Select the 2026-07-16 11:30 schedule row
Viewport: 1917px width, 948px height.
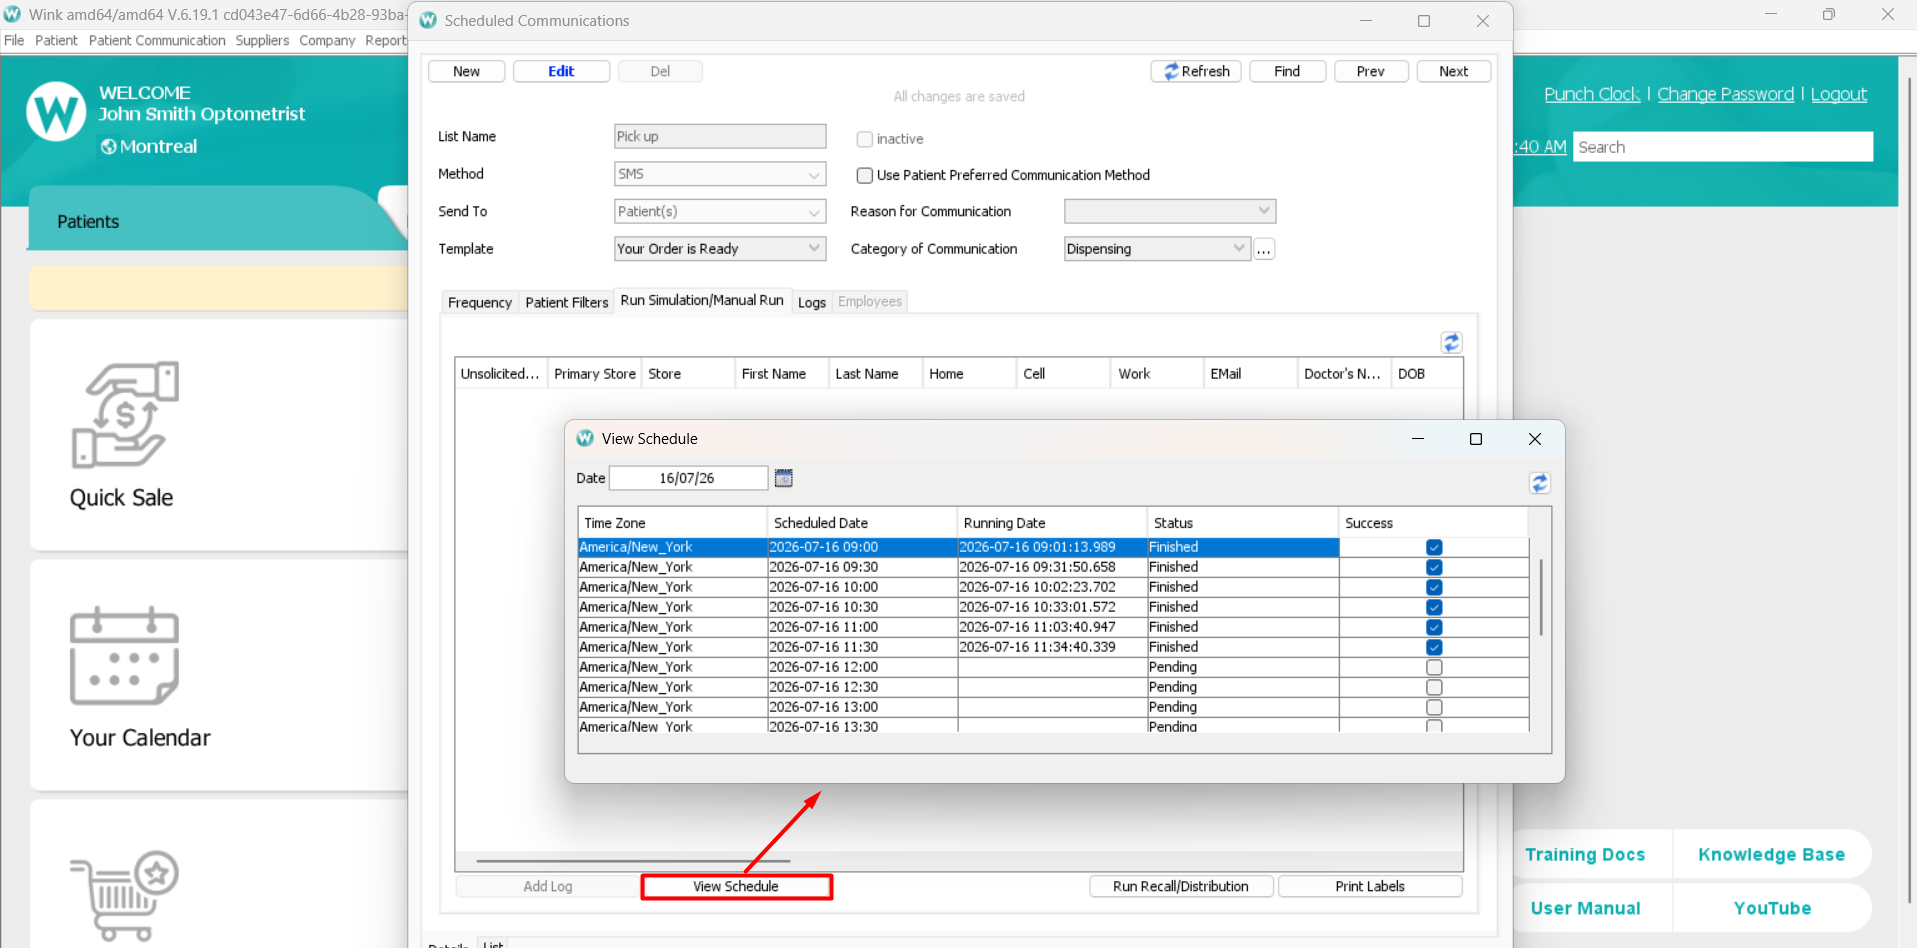coord(1054,647)
